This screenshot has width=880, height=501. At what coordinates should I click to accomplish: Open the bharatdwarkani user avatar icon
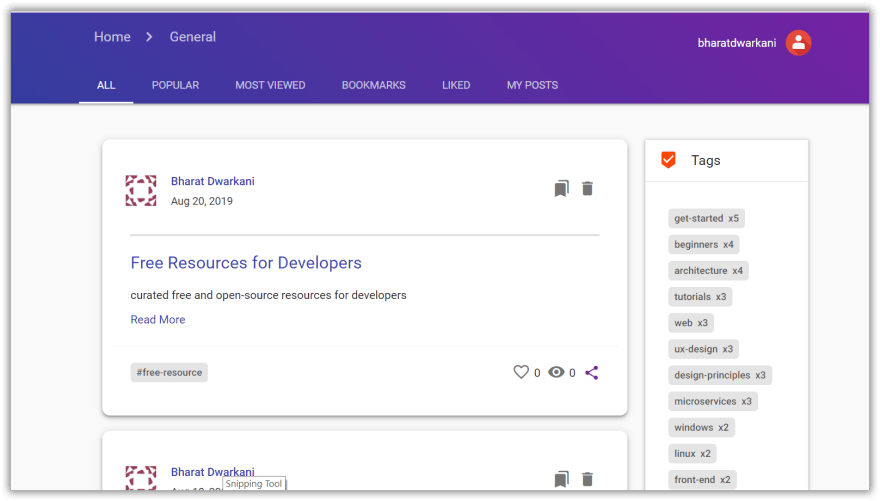click(x=798, y=43)
